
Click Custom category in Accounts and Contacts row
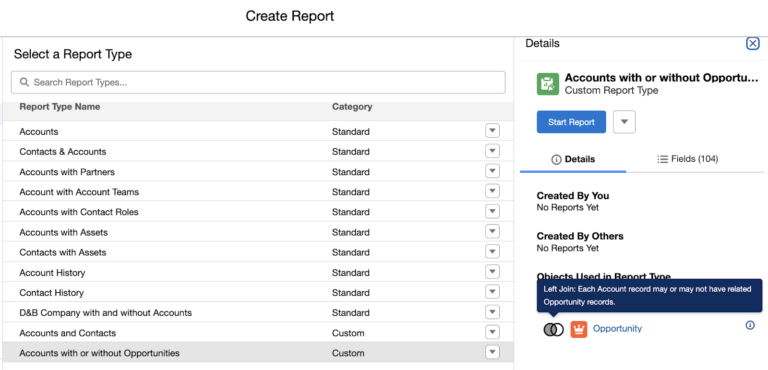click(x=348, y=333)
